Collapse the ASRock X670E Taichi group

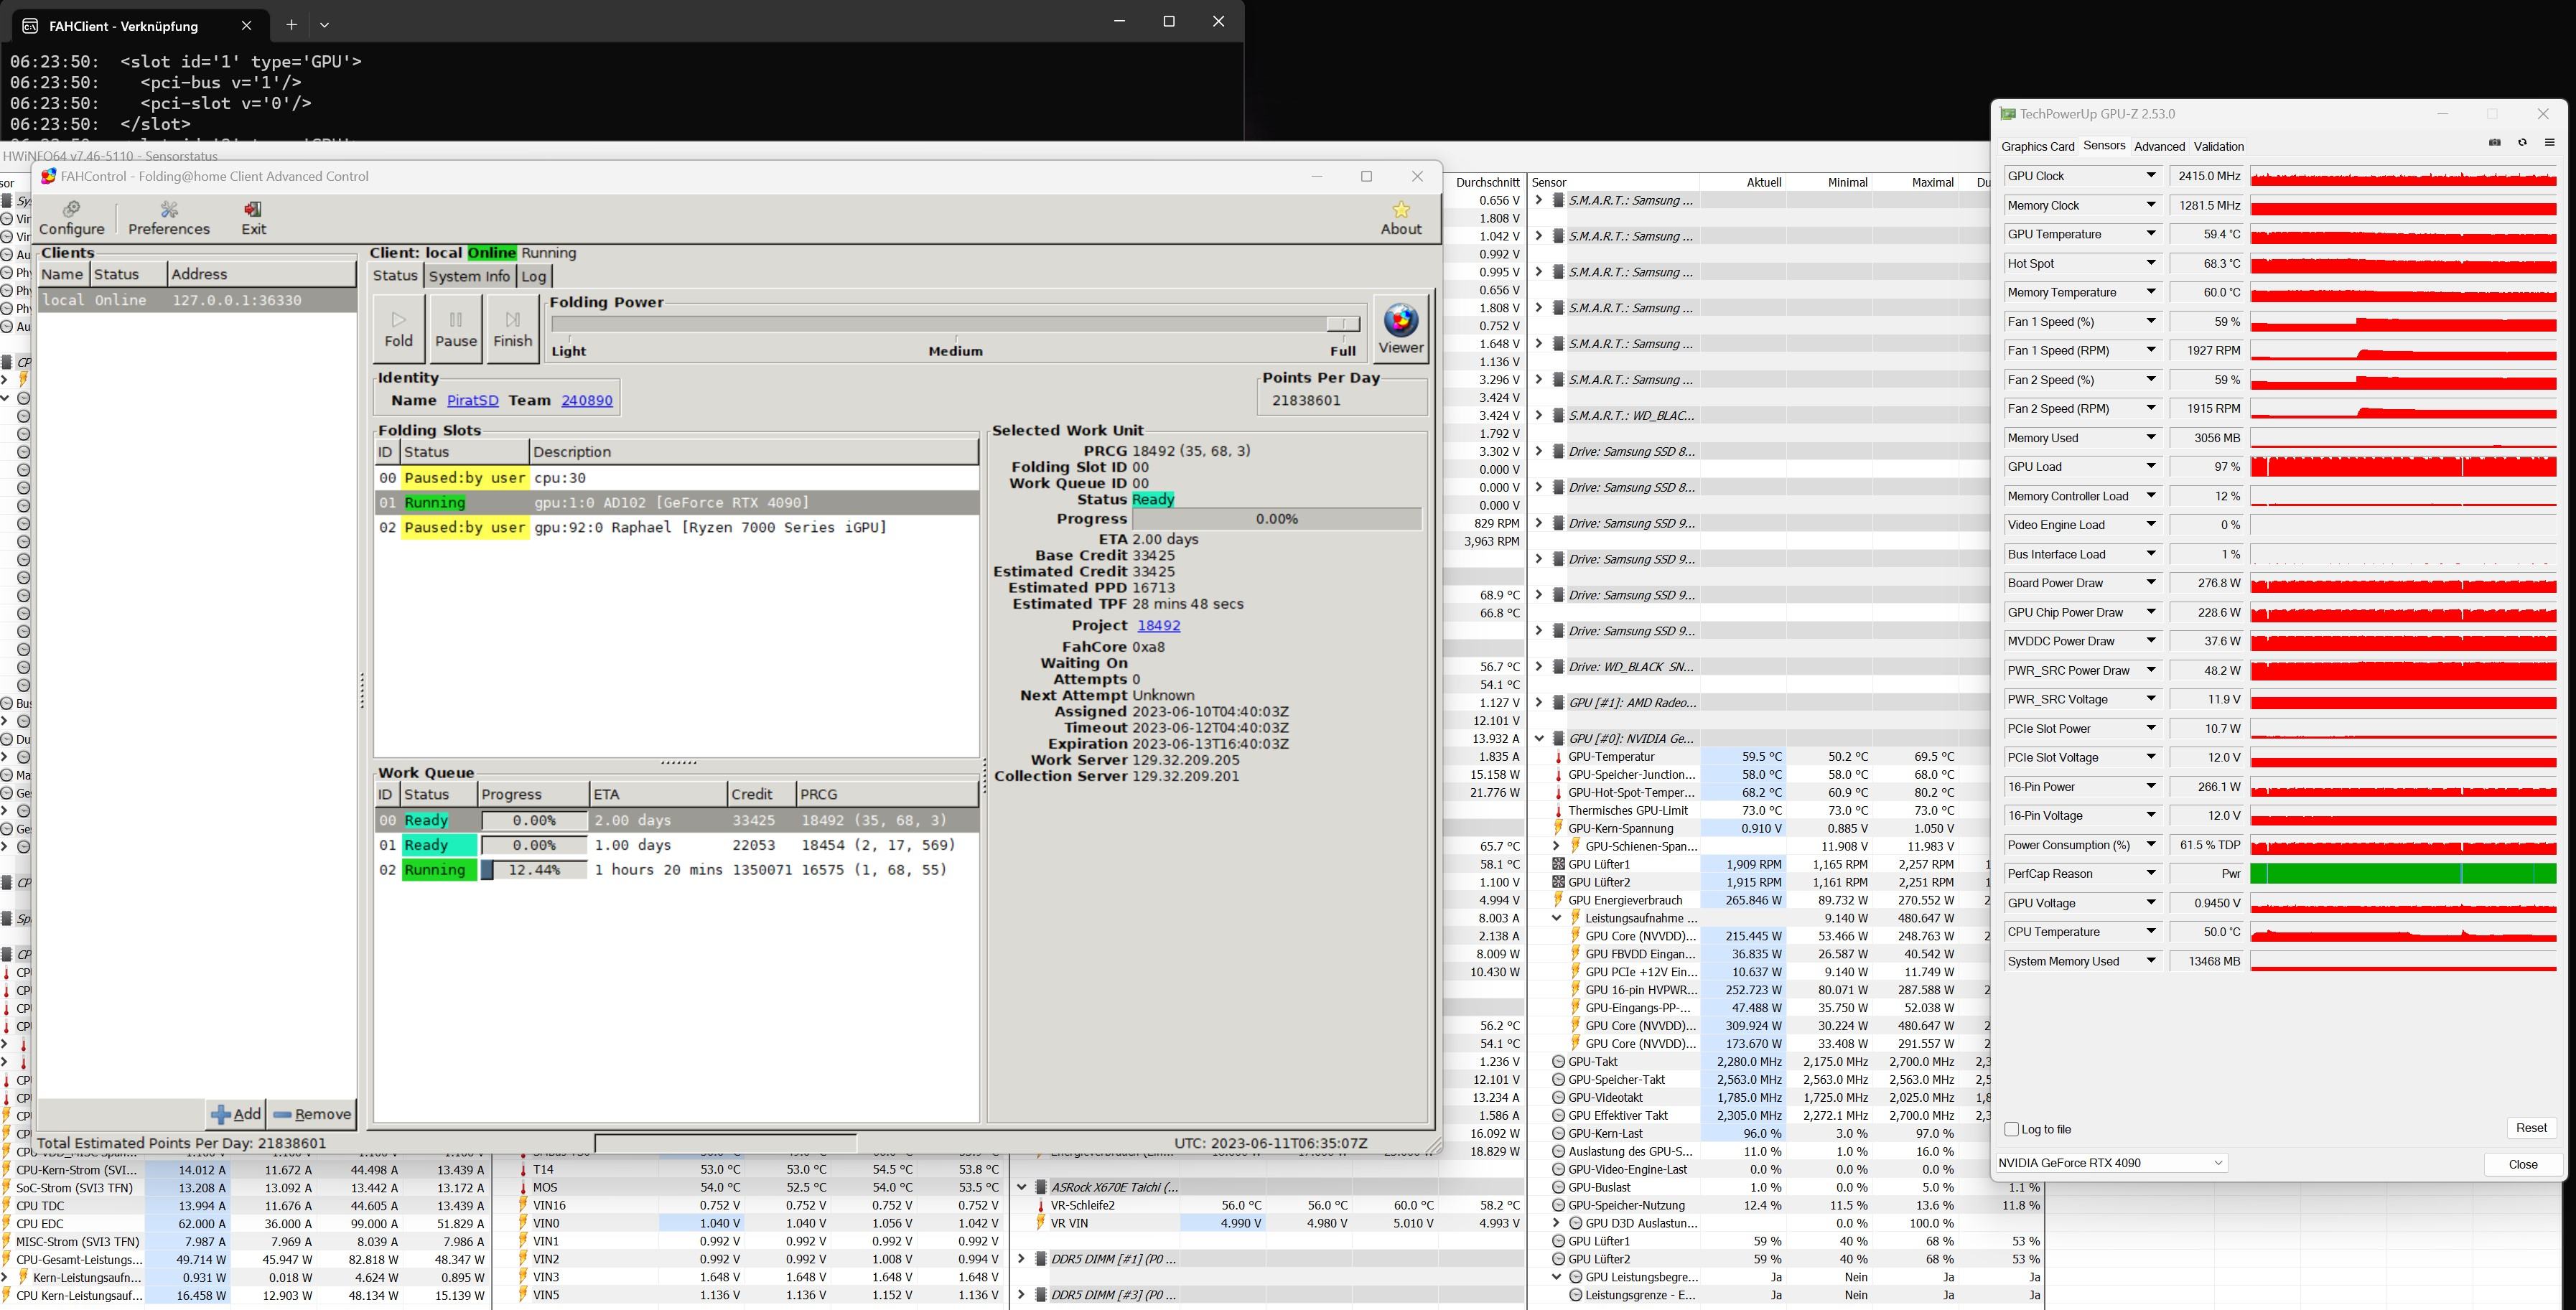tap(1021, 1187)
